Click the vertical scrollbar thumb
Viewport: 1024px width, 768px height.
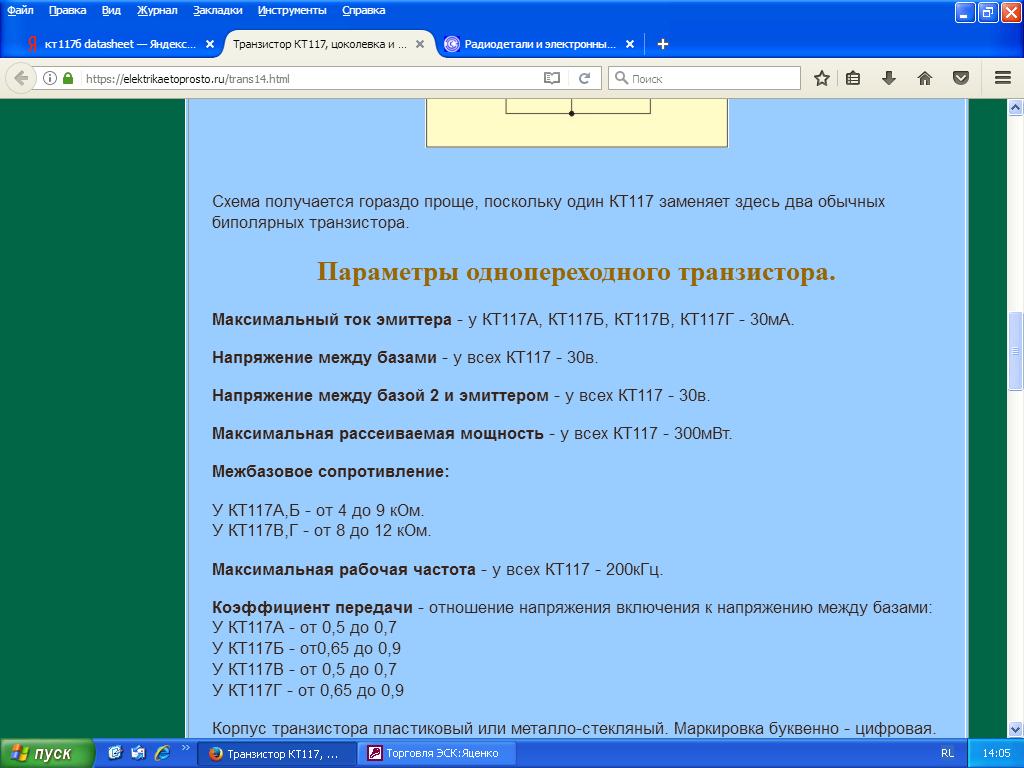(x=1015, y=350)
